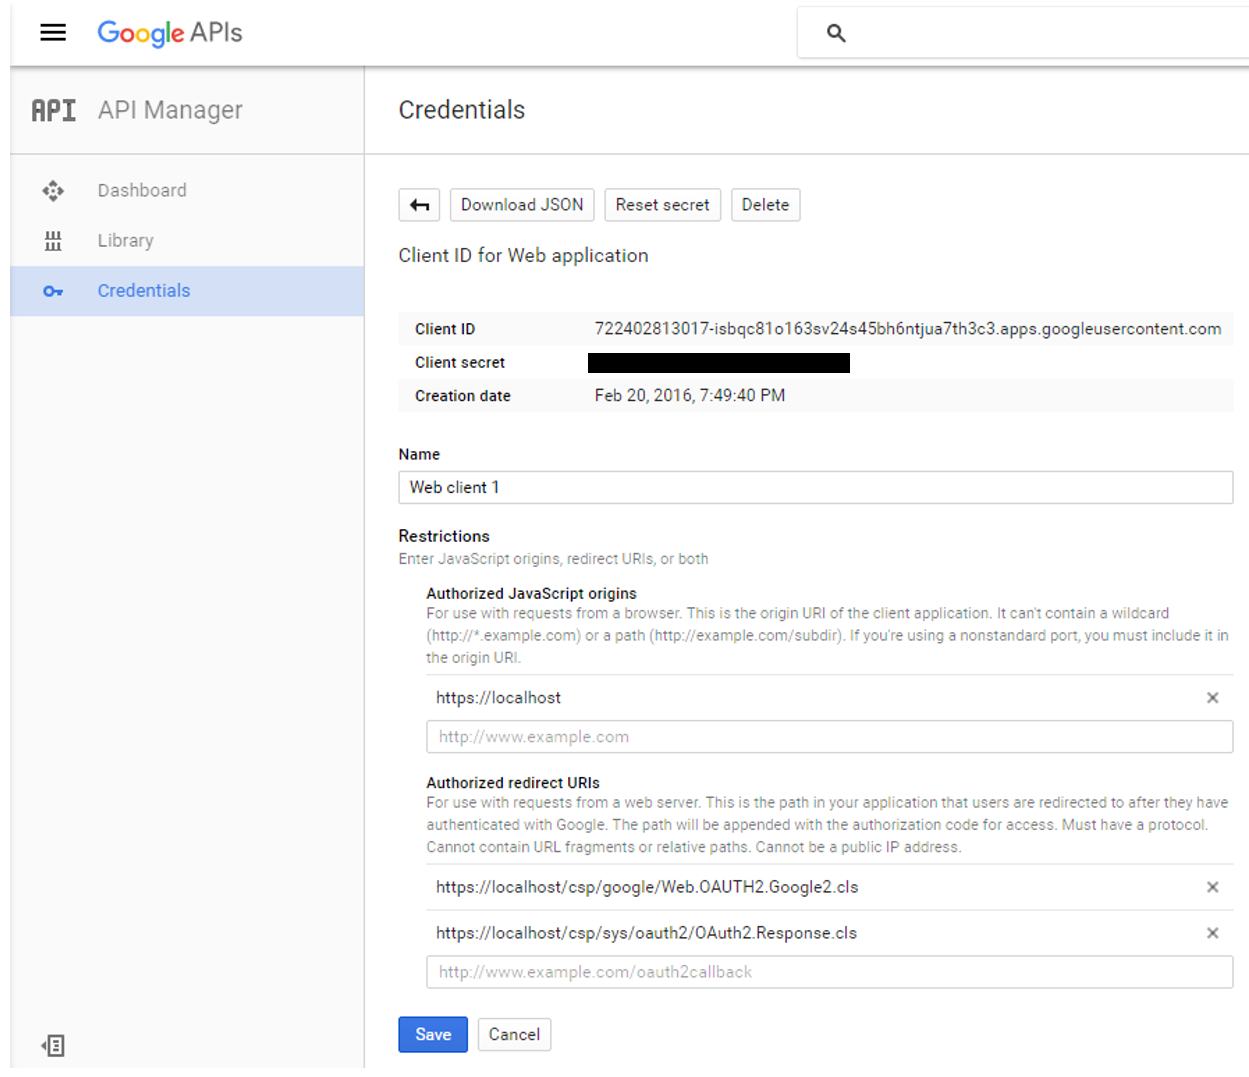Click the Dashboard icon in sidebar
The height and width of the screenshot is (1077, 1249).
(x=53, y=191)
